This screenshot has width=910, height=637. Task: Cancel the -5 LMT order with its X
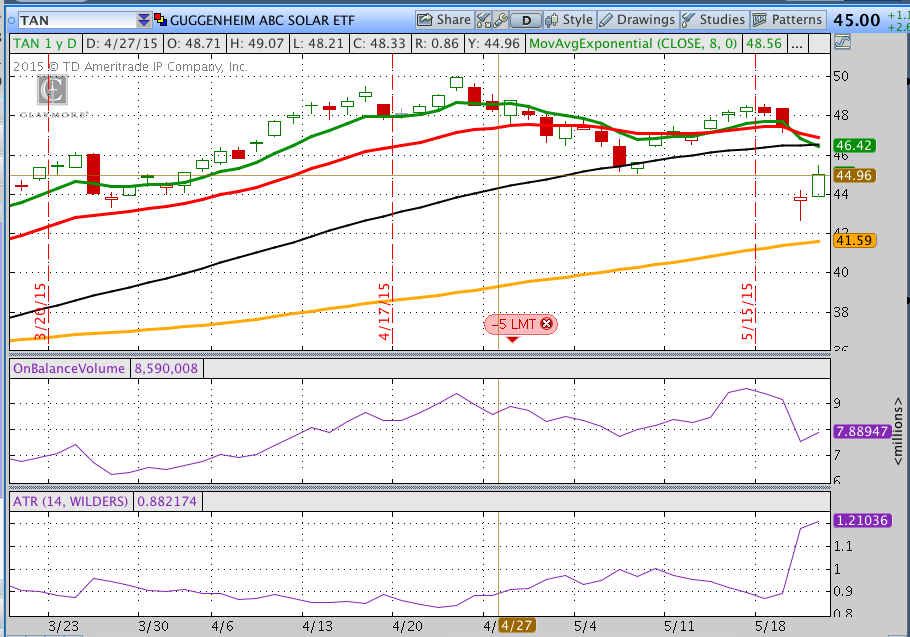(546, 324)
